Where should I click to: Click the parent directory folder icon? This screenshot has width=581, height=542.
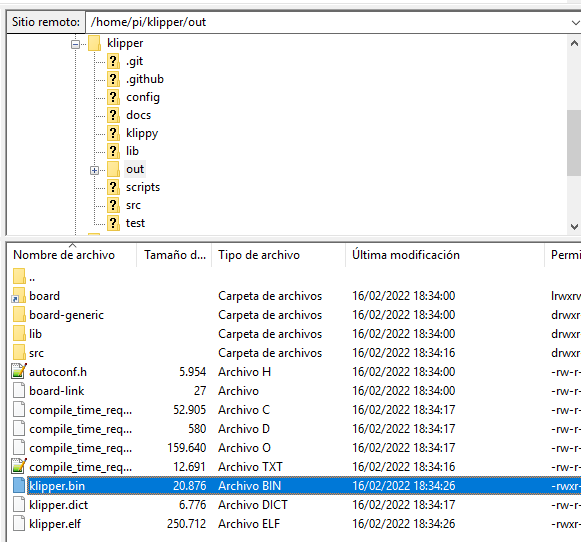(19, 277)
